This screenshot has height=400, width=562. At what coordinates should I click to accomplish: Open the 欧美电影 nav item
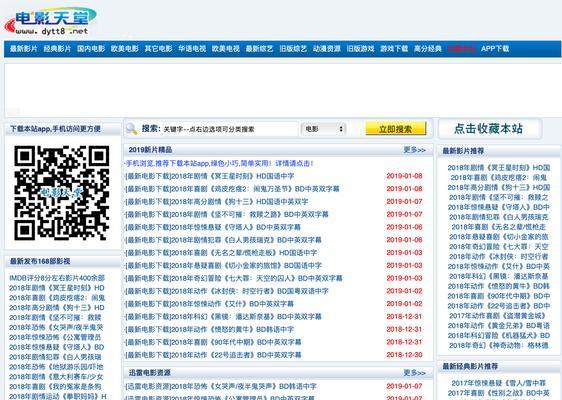pyautogui.click(x=125, y=49)
